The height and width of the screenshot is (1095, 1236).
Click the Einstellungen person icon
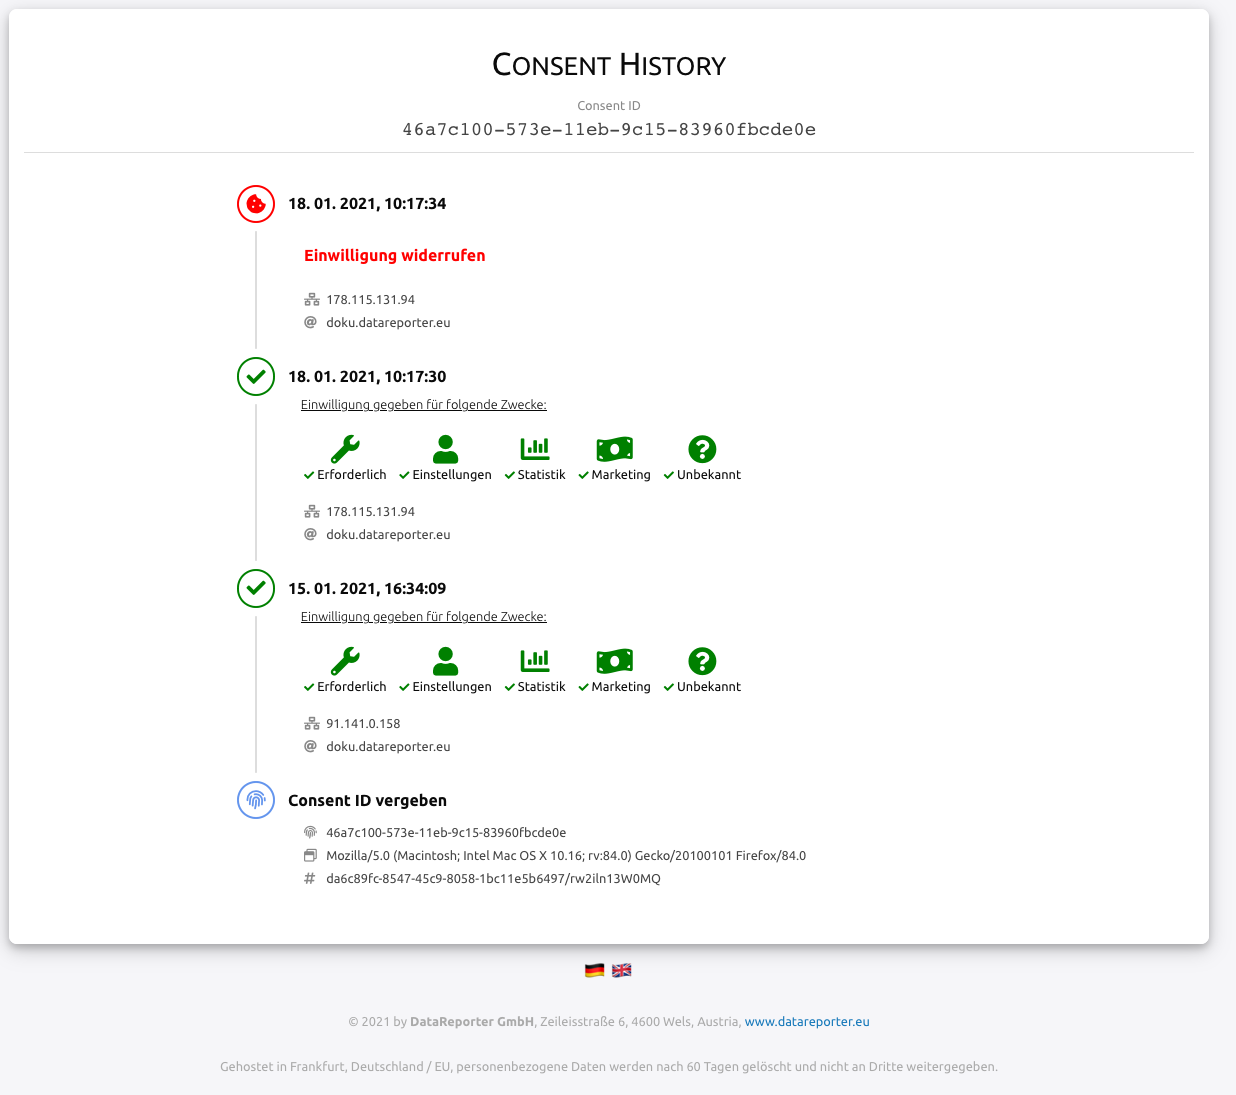coord(445,448)
